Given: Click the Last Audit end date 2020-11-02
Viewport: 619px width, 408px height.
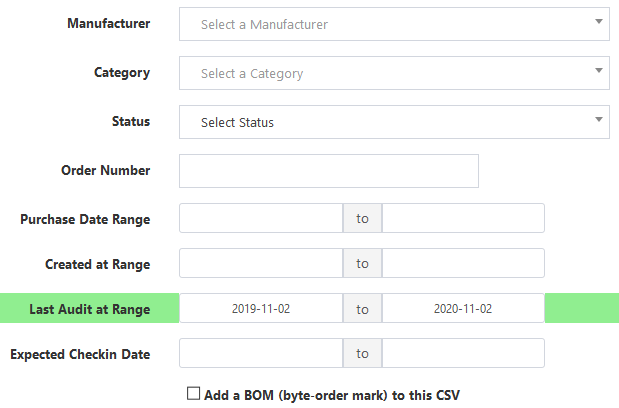Looking at the screenshot, I should [x=463, y=308].
